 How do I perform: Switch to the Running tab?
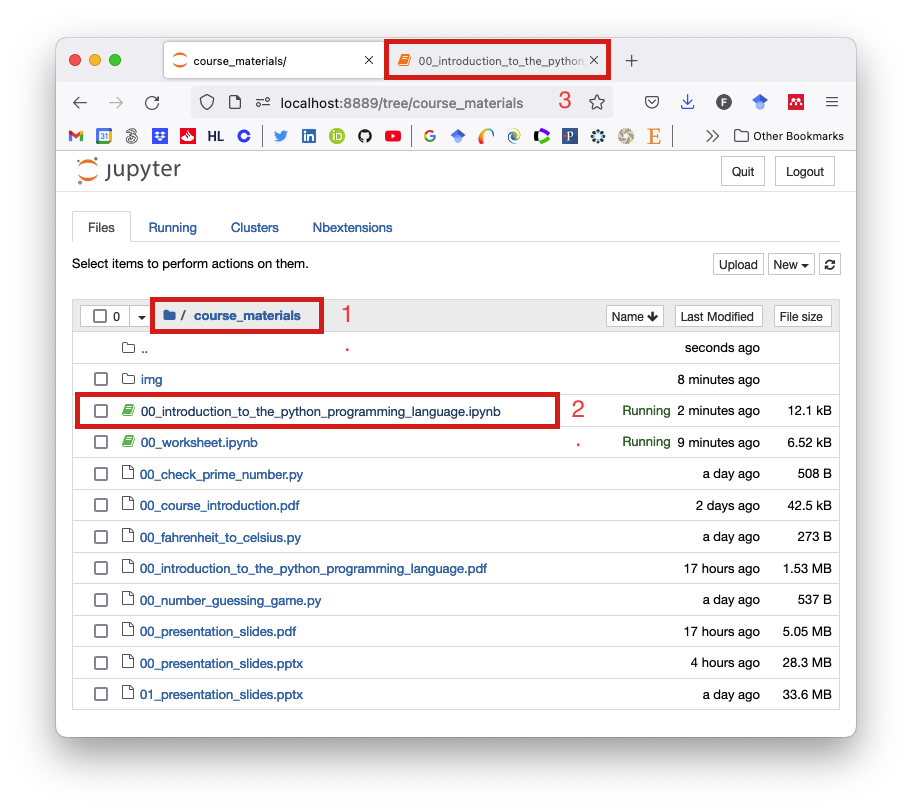tap(173, 227)
